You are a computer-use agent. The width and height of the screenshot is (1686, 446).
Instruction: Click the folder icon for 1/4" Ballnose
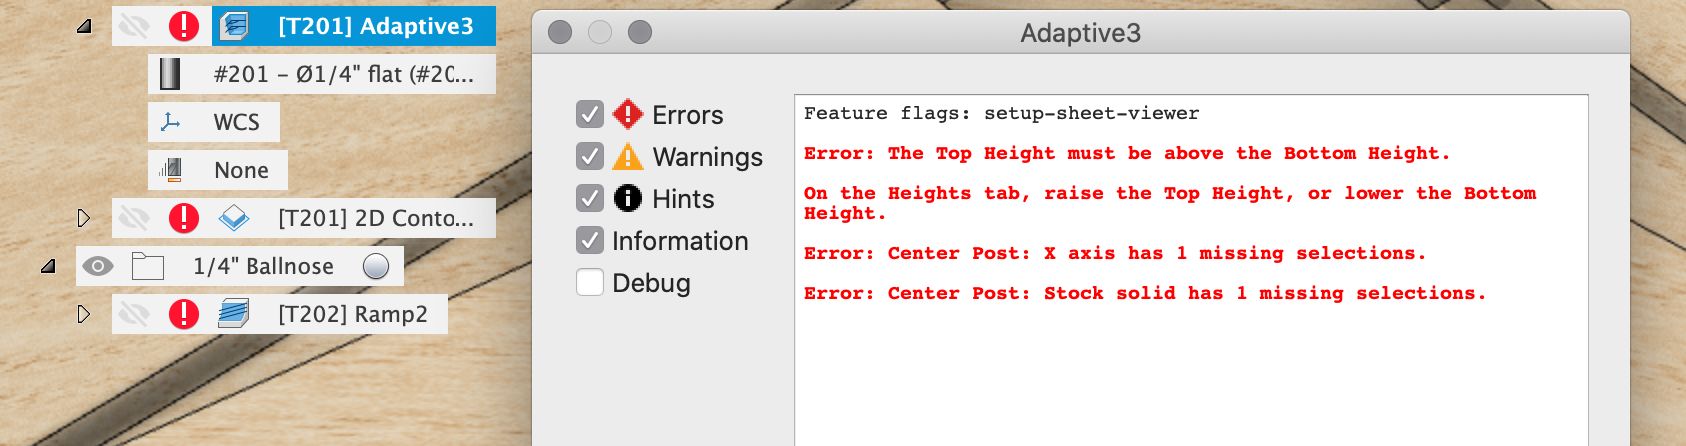[148, 266]
